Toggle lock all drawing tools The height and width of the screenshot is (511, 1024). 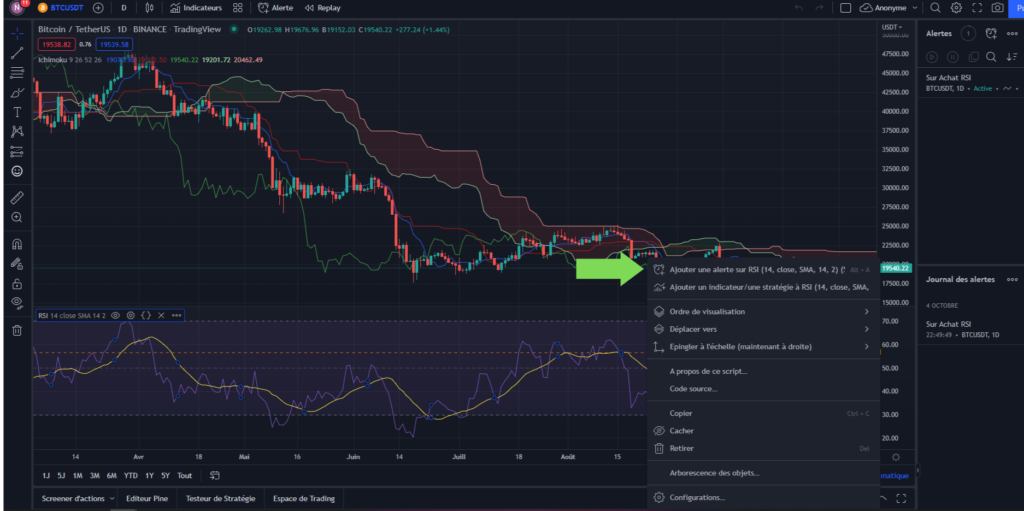[x=17, y=284]
